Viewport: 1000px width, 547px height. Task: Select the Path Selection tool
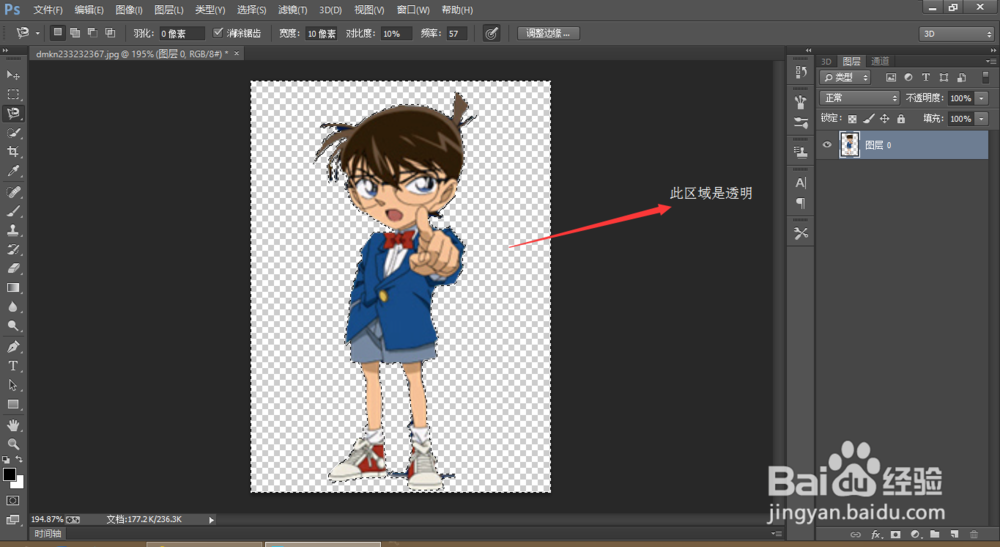point(13,385)
